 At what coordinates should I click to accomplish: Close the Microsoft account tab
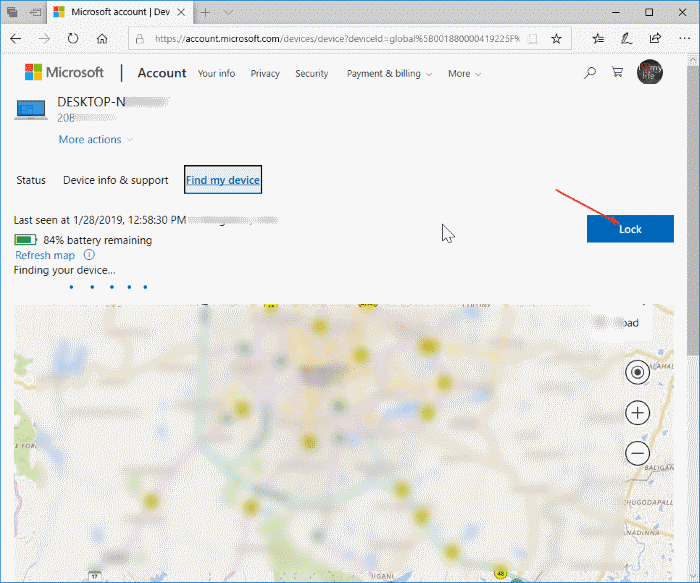click(181, 12)
